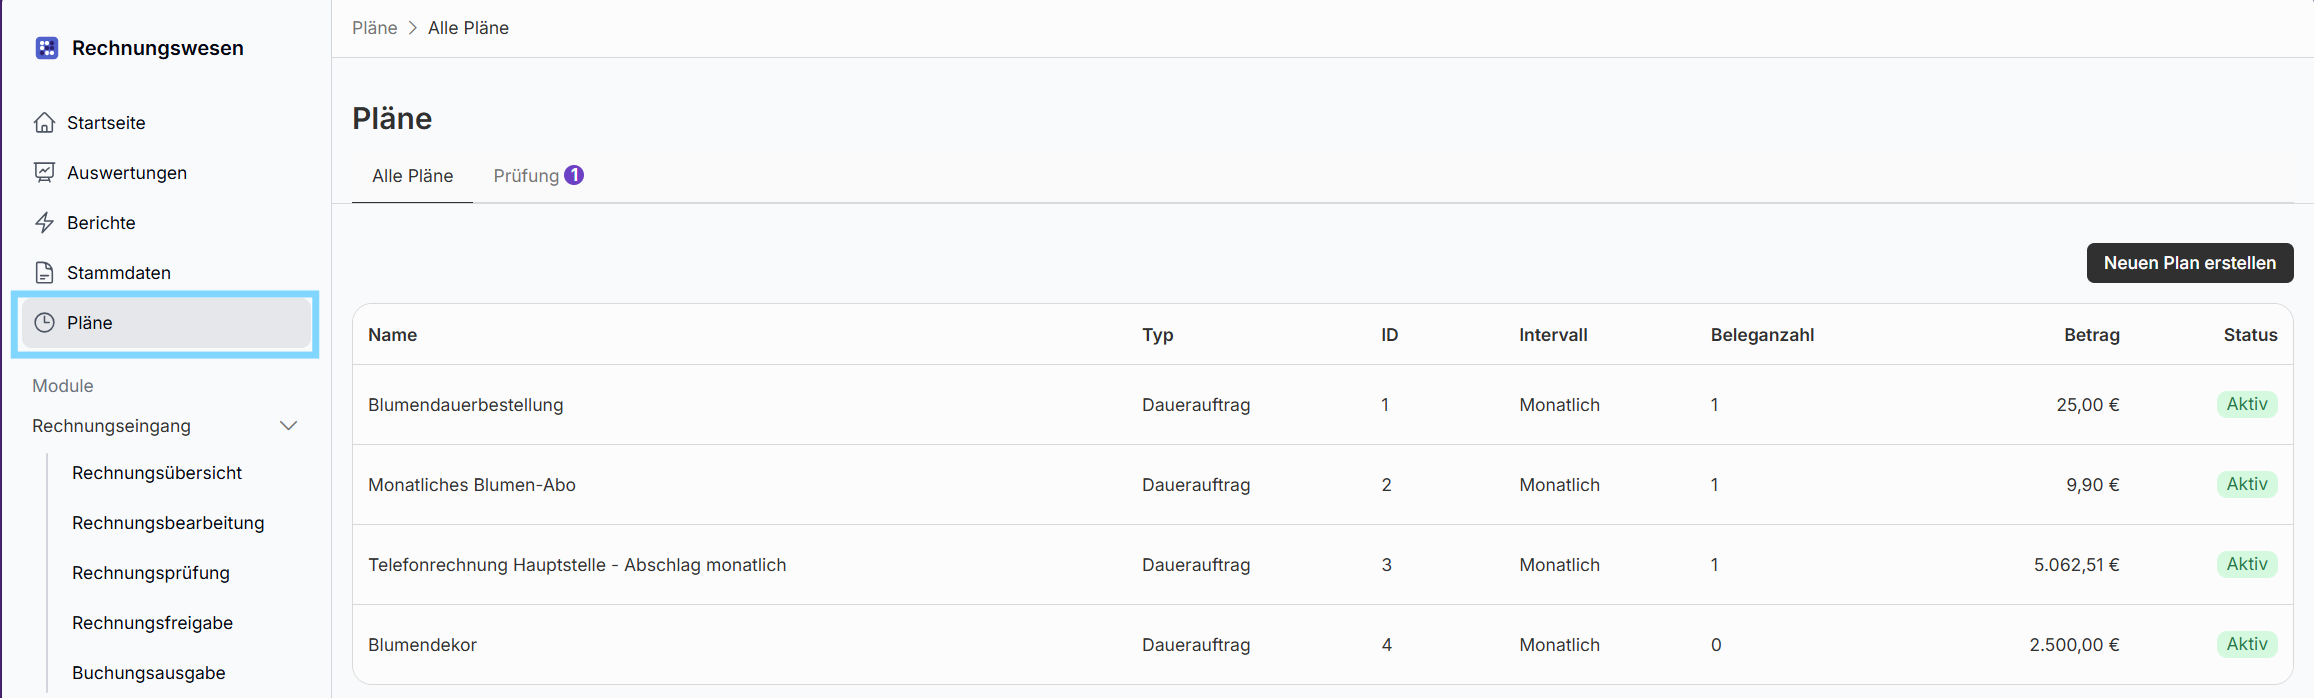This screenshot has width=2314, height=698.
Task: Click the Pläne clock icon
Action: (44, 323)
